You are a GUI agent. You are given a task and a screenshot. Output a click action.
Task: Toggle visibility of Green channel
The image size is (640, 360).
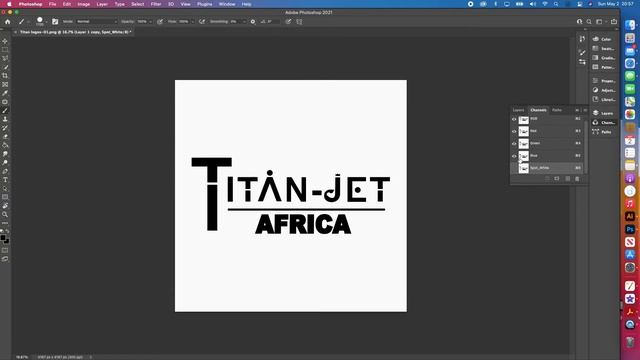(x=514, y=144)
